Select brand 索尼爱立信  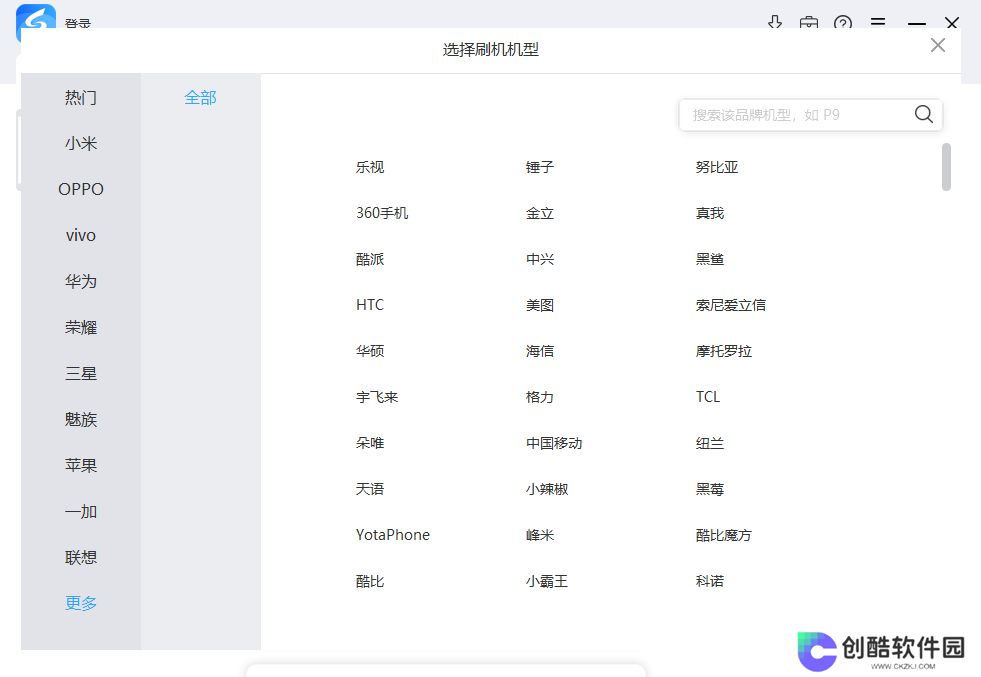click(x=731, y=305)
